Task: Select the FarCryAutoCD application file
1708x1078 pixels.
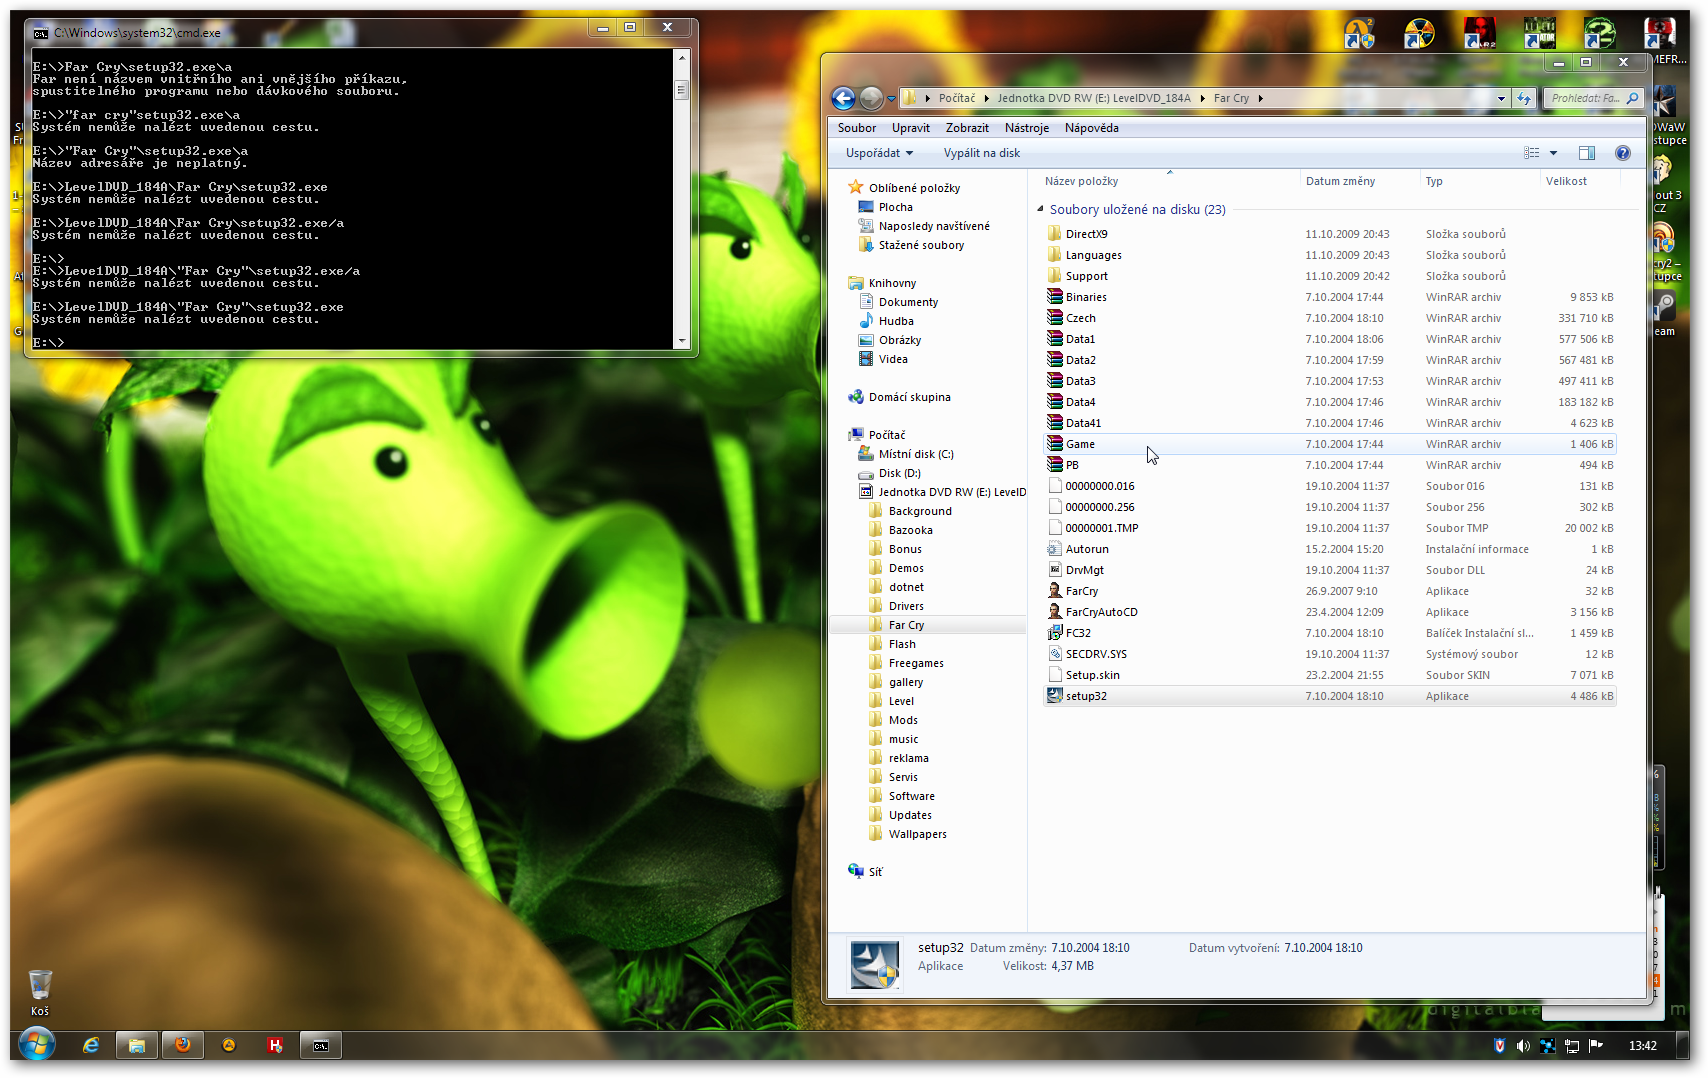Action: pos(1101,612)
